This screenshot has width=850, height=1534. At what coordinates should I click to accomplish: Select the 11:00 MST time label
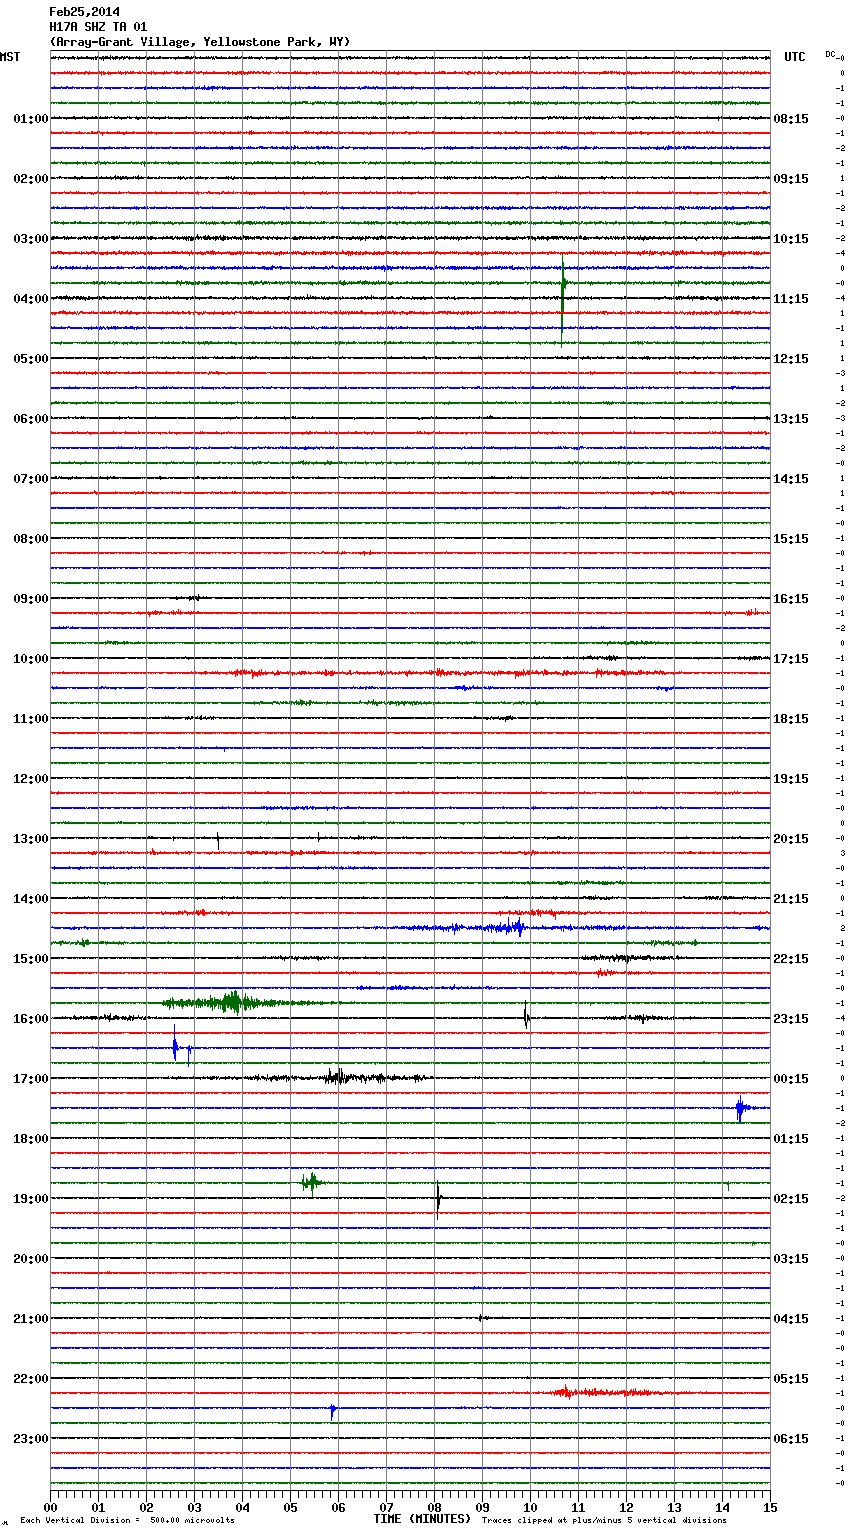click(x=31, y=719)
